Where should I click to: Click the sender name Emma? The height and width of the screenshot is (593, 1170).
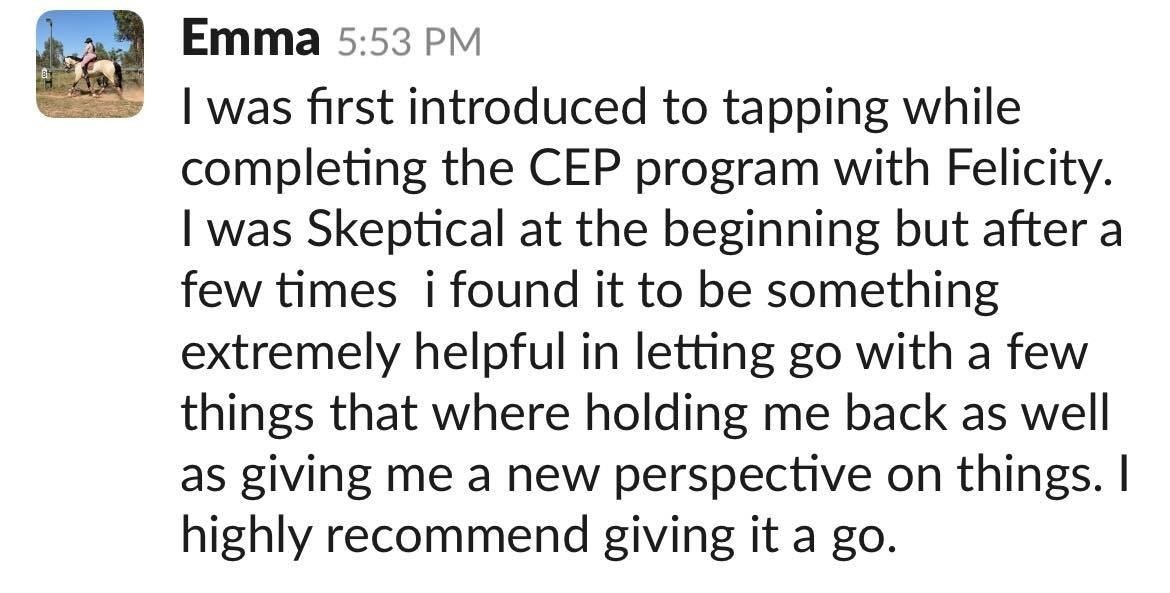(251, 40)
